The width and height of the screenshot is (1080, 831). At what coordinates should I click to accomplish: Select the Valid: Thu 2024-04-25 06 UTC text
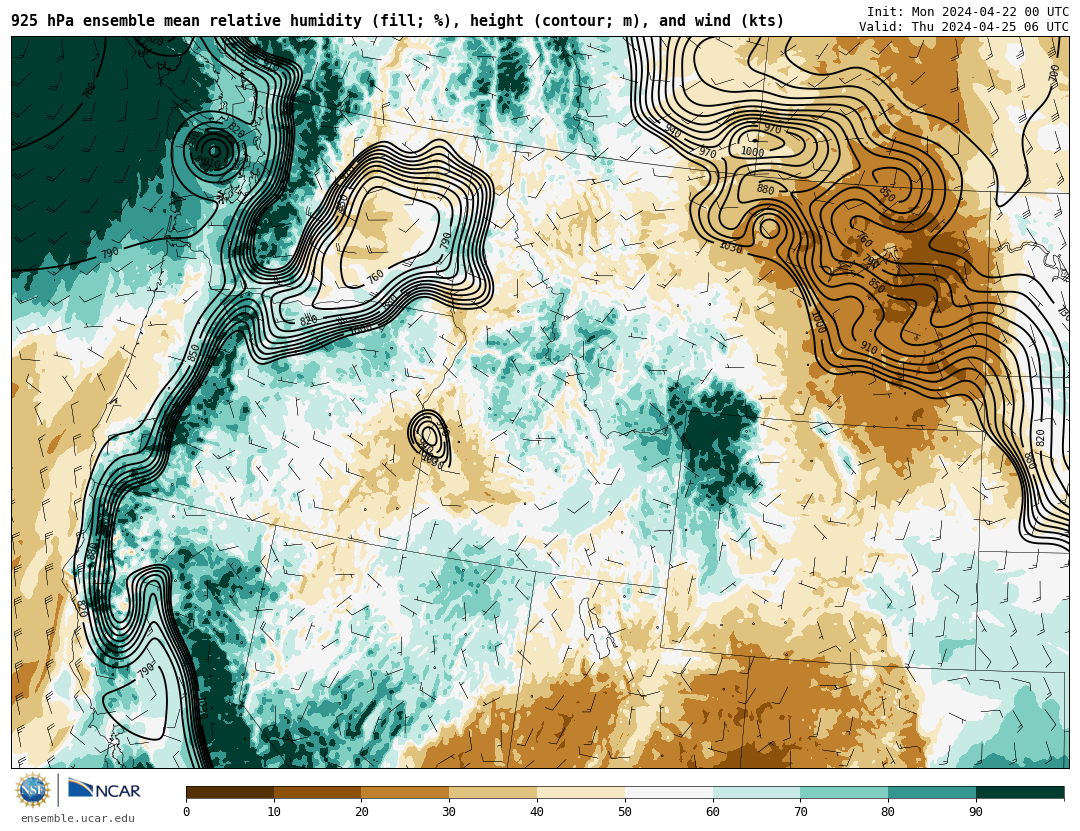pyautogui.click(x=964, y=27)
